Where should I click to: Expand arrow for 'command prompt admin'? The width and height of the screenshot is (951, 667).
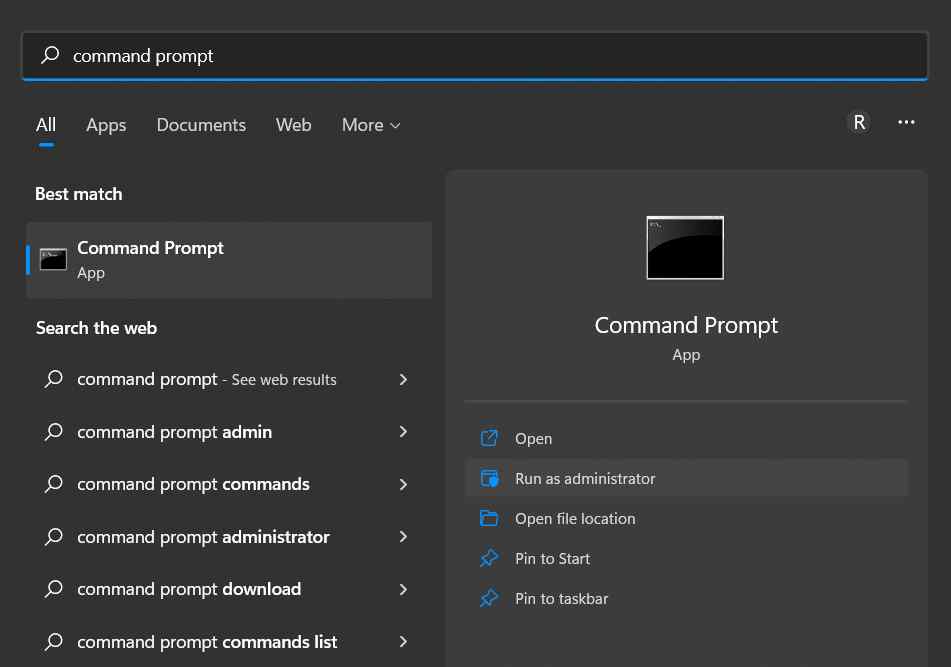pos(403,432)
